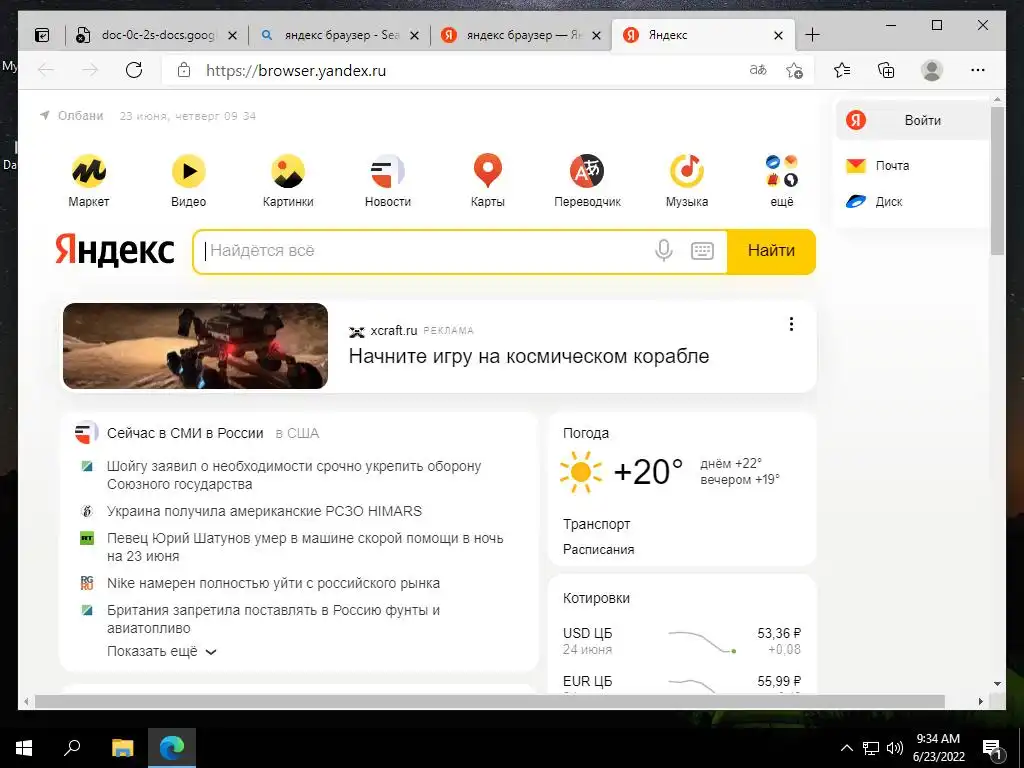Open the Новости service icon
The image size is (1024, 768).
(388, 172)
